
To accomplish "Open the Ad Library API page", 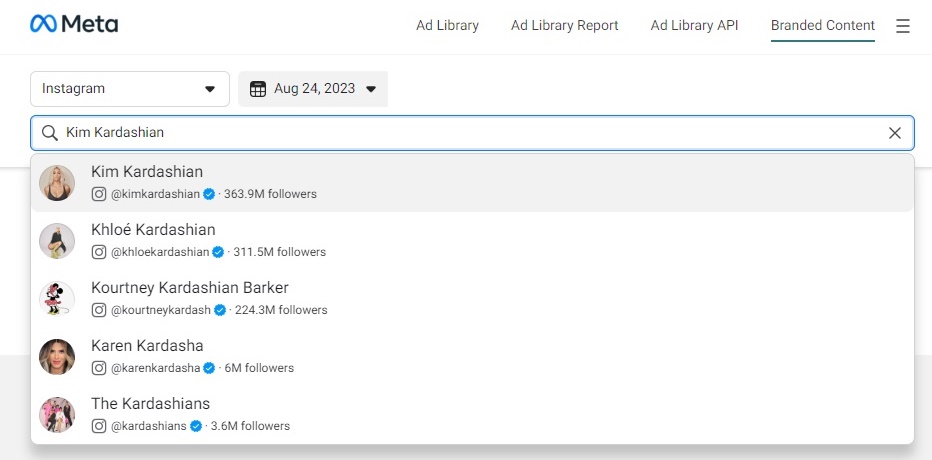I will 694,26.
